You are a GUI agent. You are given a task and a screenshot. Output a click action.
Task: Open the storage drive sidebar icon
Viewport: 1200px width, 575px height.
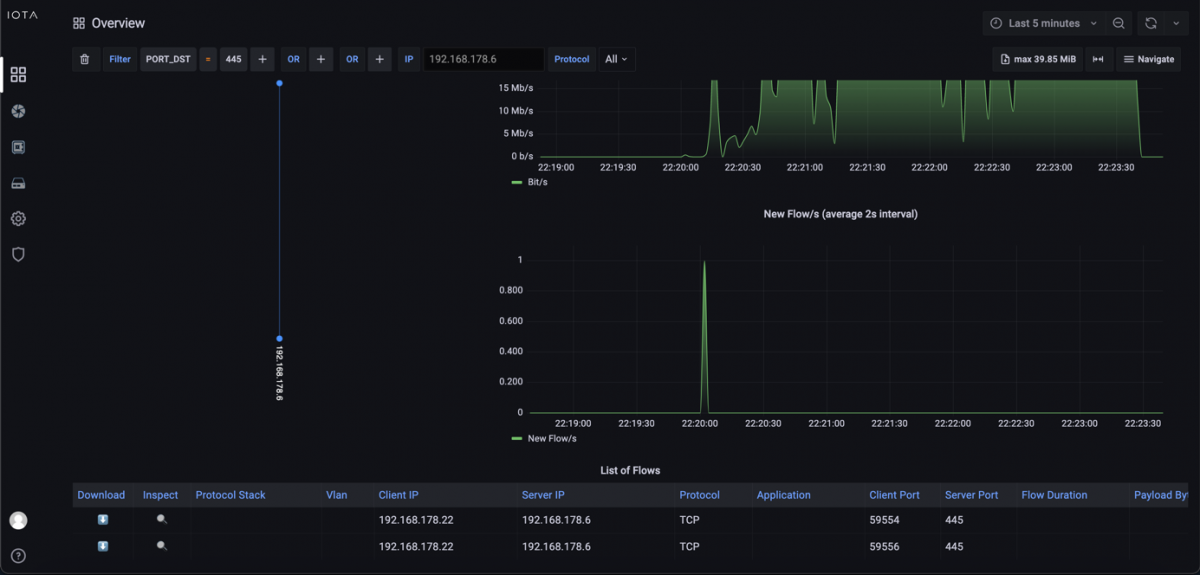18,183
